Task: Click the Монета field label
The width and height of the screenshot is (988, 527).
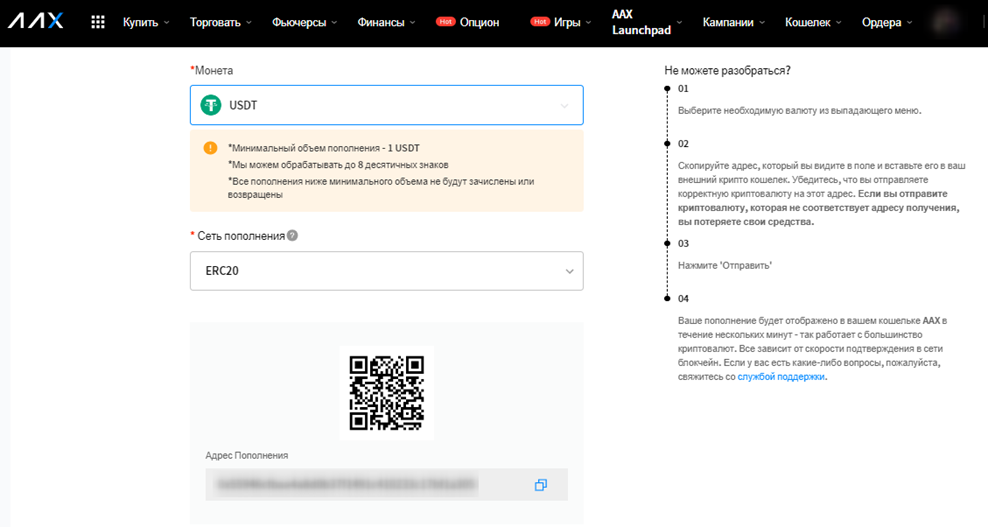Action: pos(212,71)
